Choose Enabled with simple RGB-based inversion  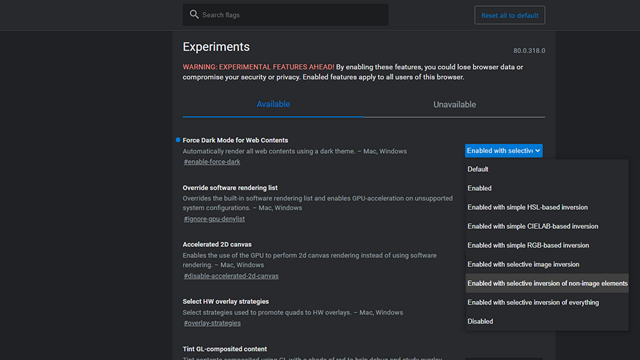(x=547, y=245)
